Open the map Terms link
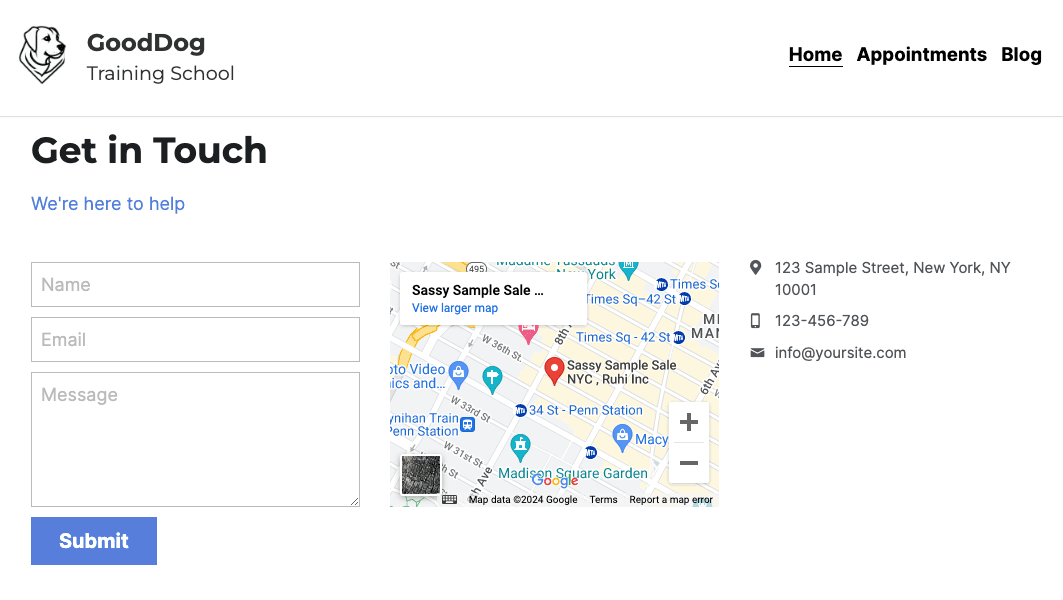1063x600 pixels. click(x=603, y=500)
